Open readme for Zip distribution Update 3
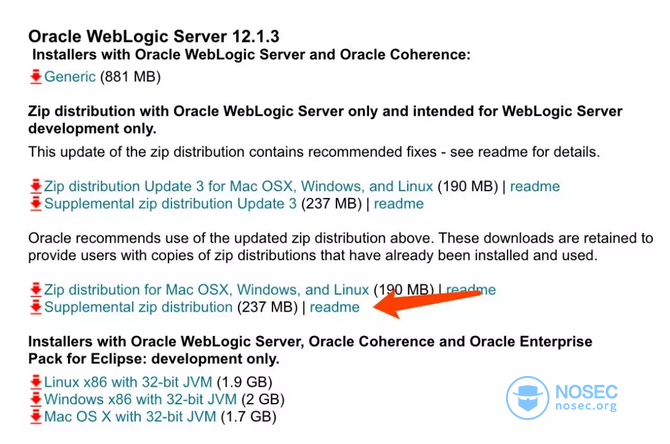The width and height of the screenshot is (670, 444). (535, 187)
